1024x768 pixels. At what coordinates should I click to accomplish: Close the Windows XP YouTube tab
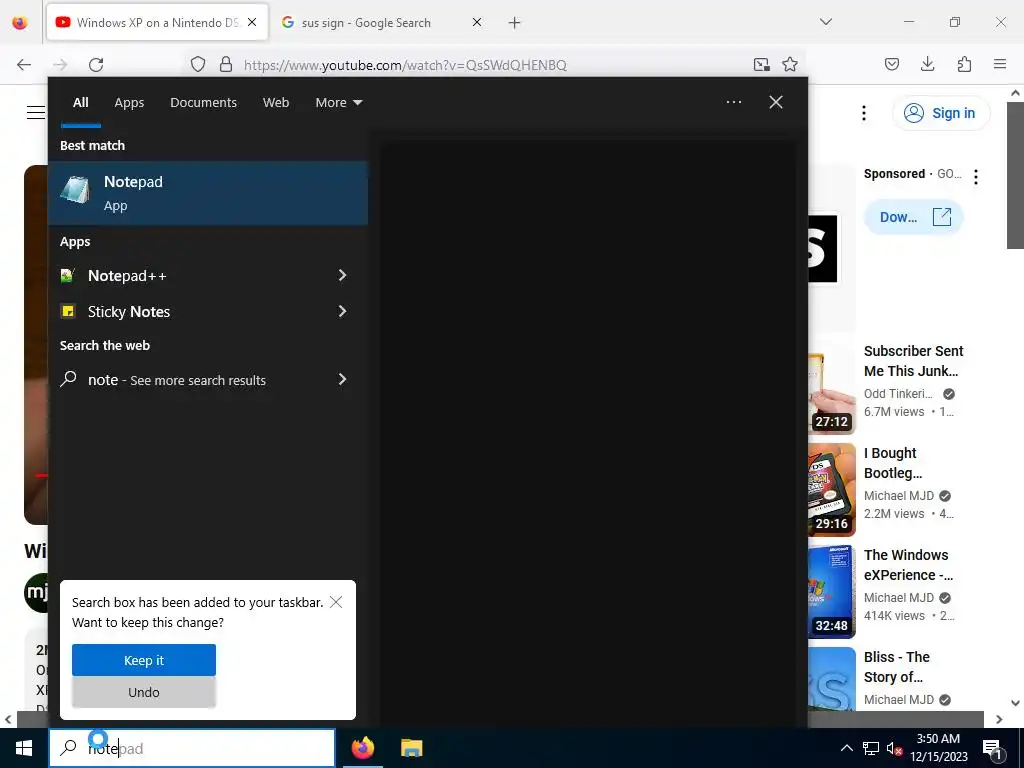pos(252,22)
